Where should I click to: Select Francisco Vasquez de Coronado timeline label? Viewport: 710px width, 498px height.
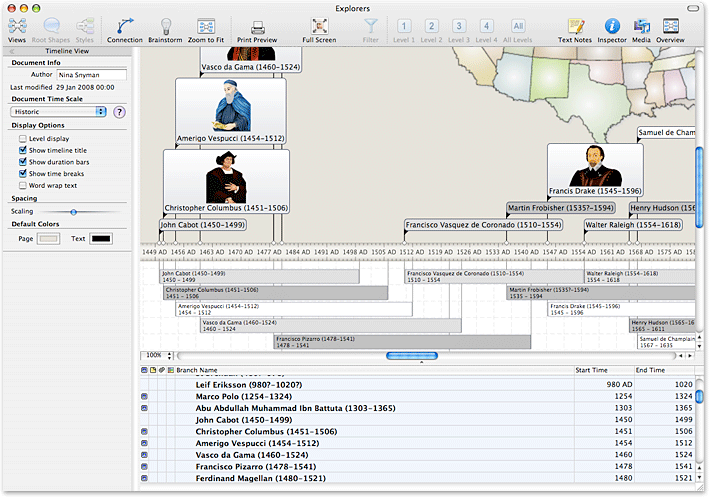484,225
